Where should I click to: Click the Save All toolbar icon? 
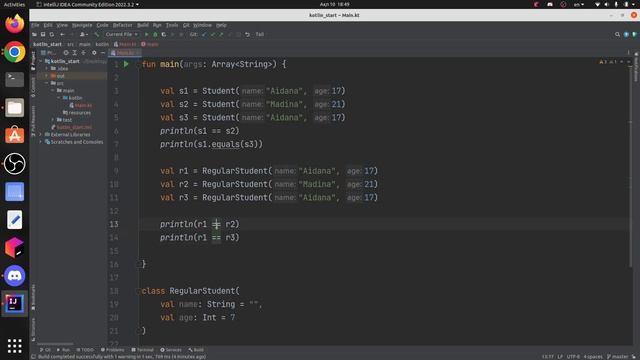point(43,35)
